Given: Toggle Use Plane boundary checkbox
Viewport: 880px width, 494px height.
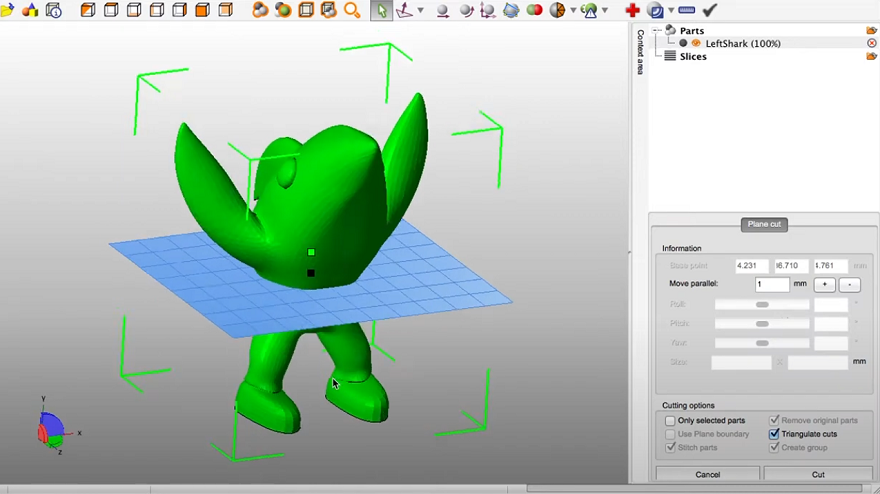Looking at the screenshot, I should (x=670, y=434).
